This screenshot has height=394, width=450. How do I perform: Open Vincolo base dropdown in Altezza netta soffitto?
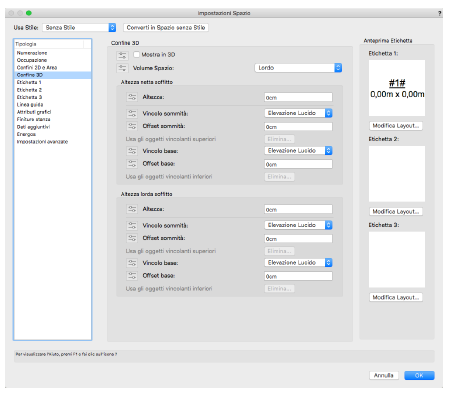pyautogui.click(x=298, y=151)
